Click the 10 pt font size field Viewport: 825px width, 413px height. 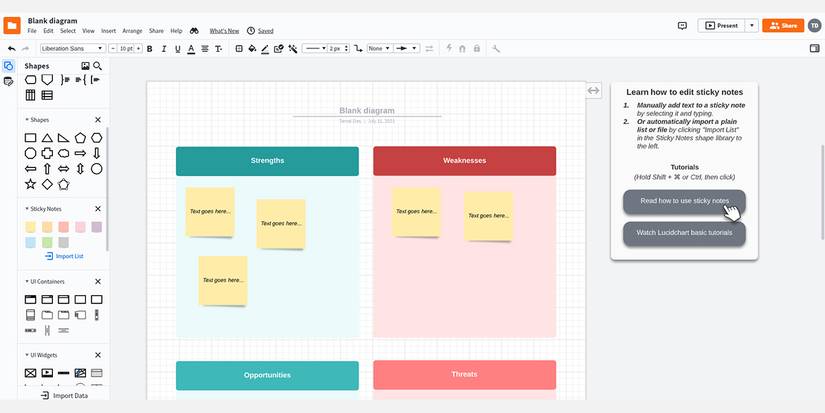[x=126, y=48]
